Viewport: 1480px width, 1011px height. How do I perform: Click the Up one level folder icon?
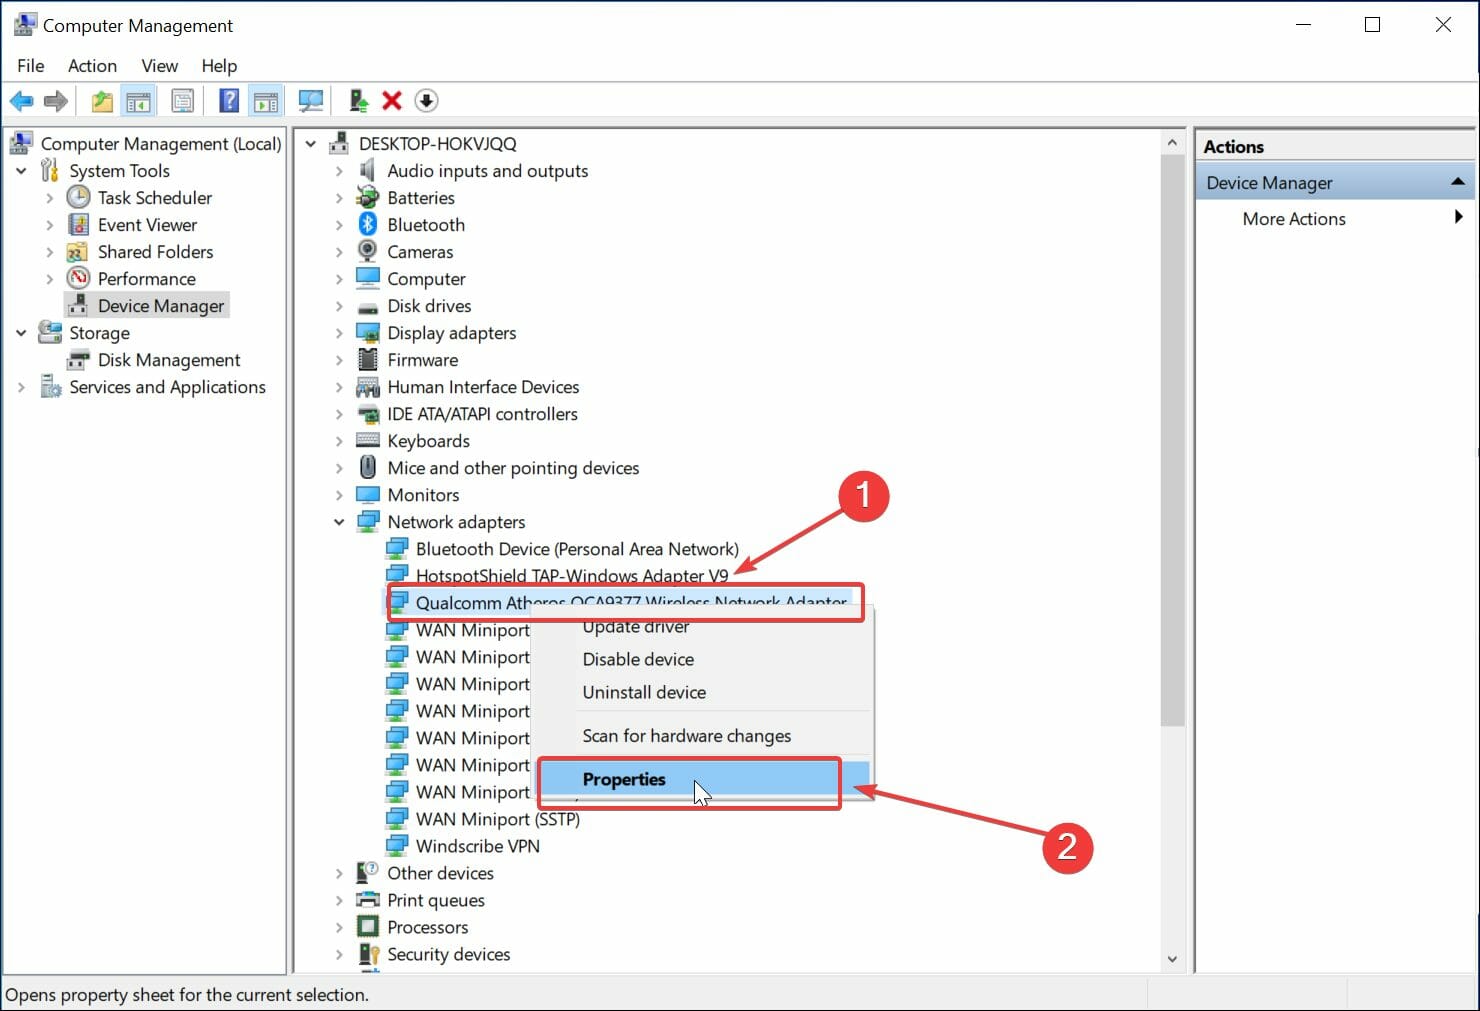click(102, 101)
